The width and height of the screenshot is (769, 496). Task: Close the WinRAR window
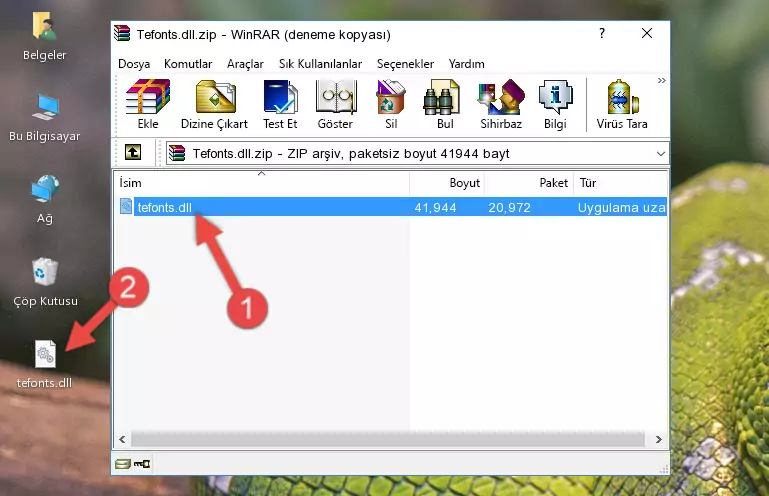[x=647, y=33]
